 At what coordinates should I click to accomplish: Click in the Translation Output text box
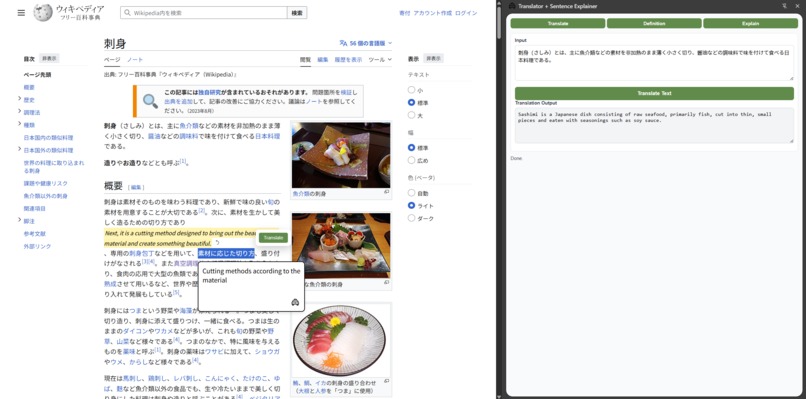click(654, 125)
